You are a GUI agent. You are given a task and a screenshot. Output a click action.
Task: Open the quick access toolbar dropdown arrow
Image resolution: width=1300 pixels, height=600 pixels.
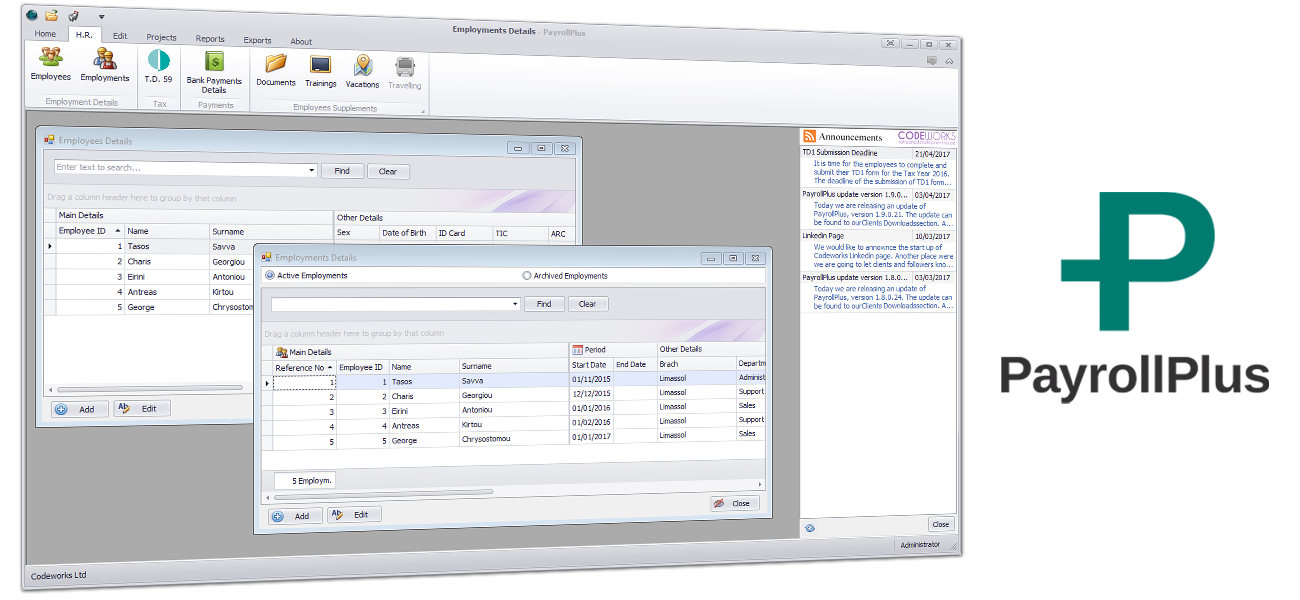click(x=101, y=17)
